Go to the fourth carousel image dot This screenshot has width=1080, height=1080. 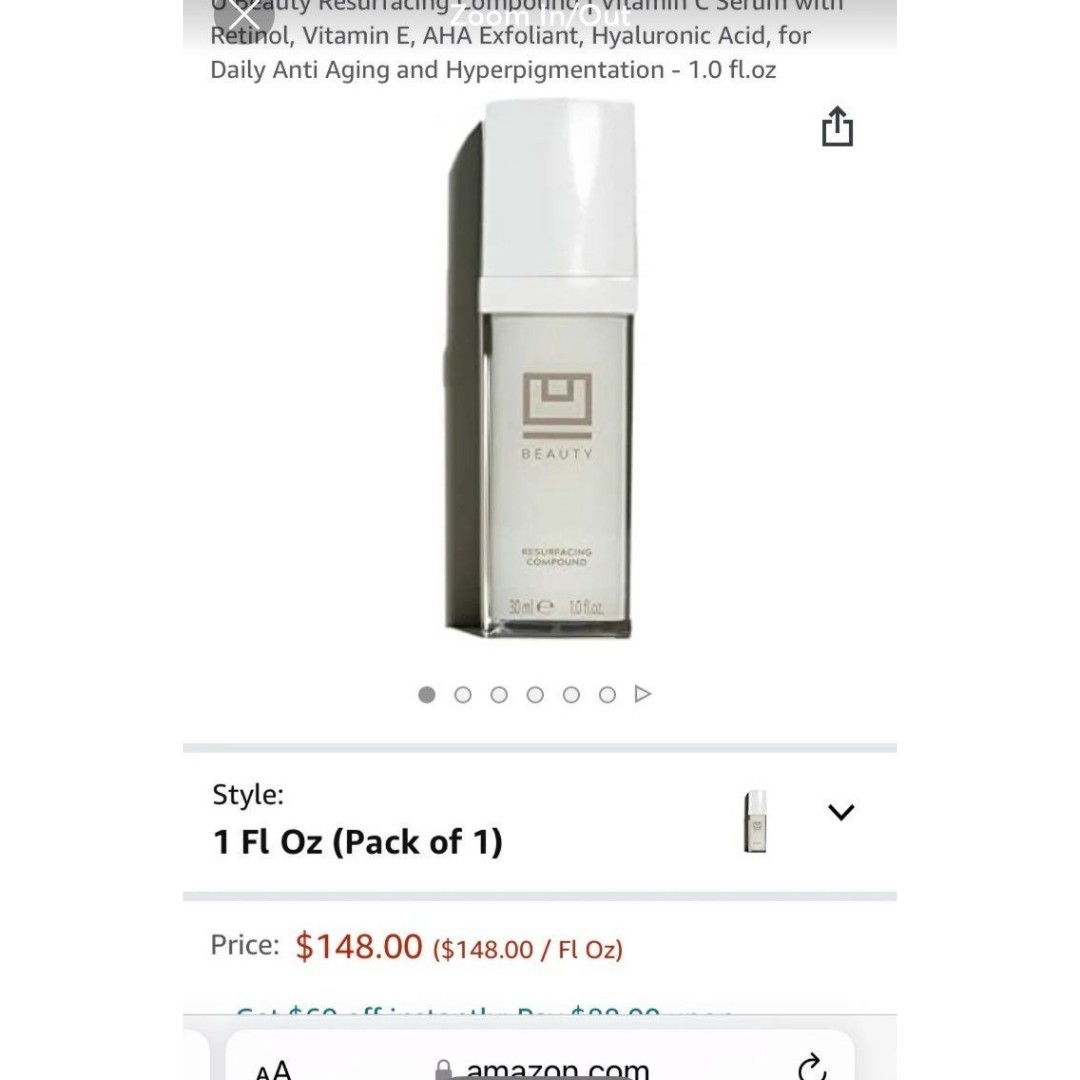(535, 694)
